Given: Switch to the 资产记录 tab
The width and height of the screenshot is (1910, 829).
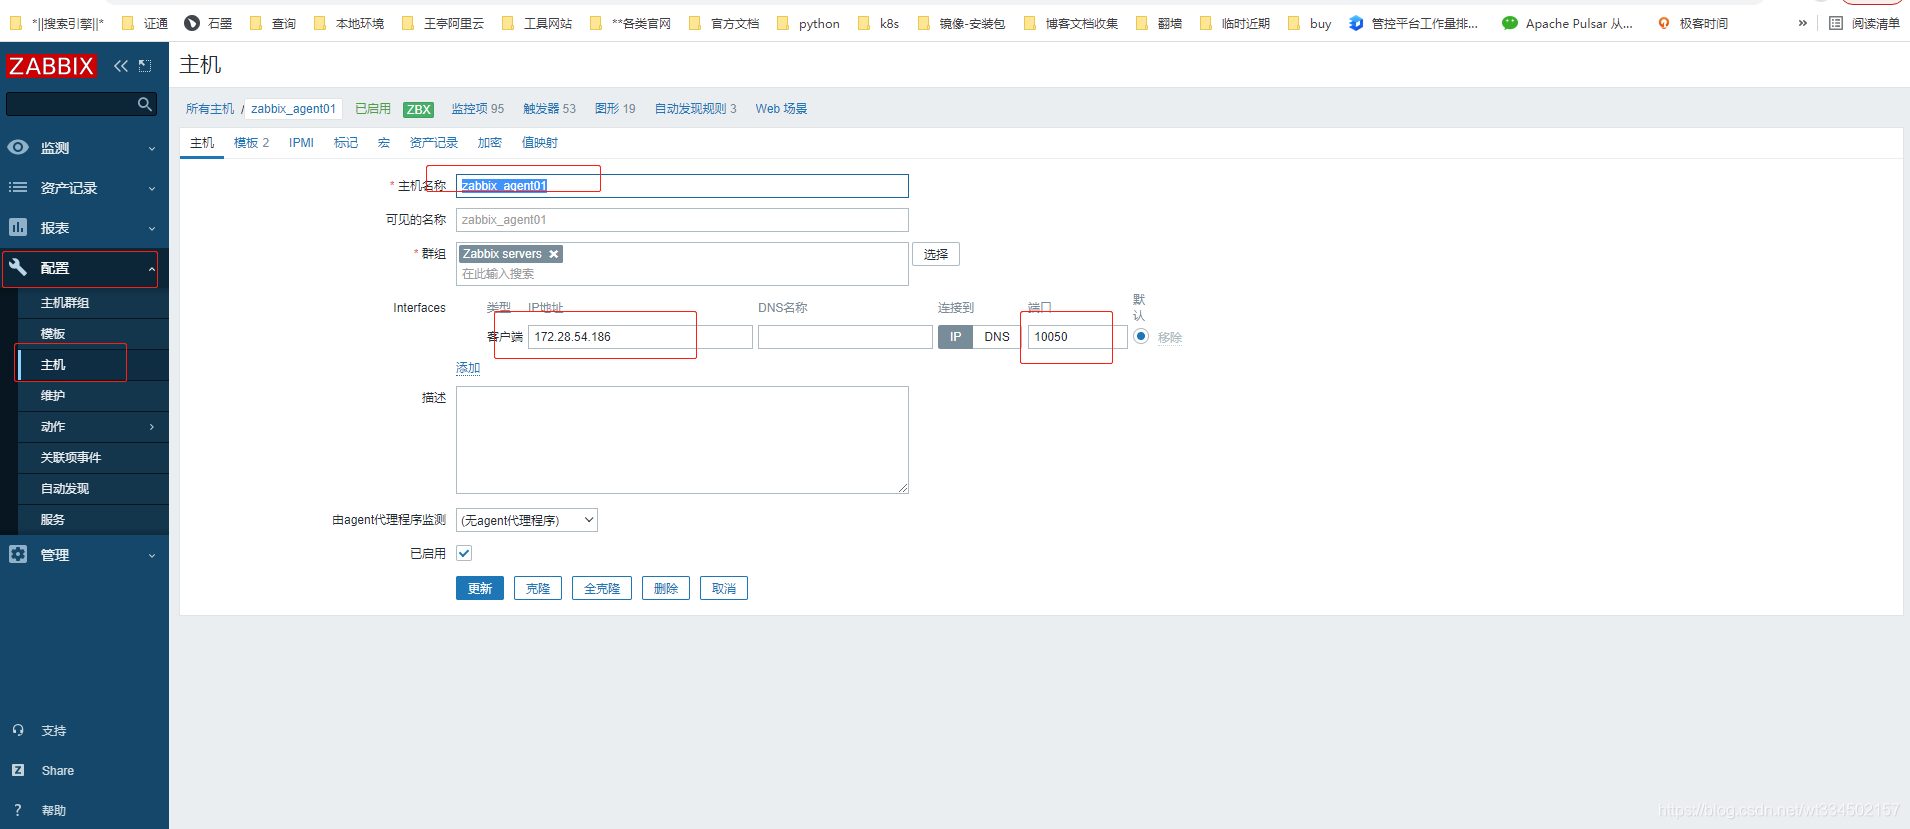Looking at the screenshot, I should [434, 143].
